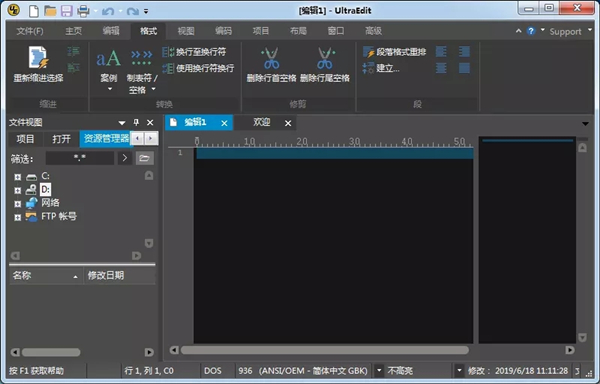Undo the last action in title bar
The height and width of the screenshot is (384, 600).
[x=108, y=11]
